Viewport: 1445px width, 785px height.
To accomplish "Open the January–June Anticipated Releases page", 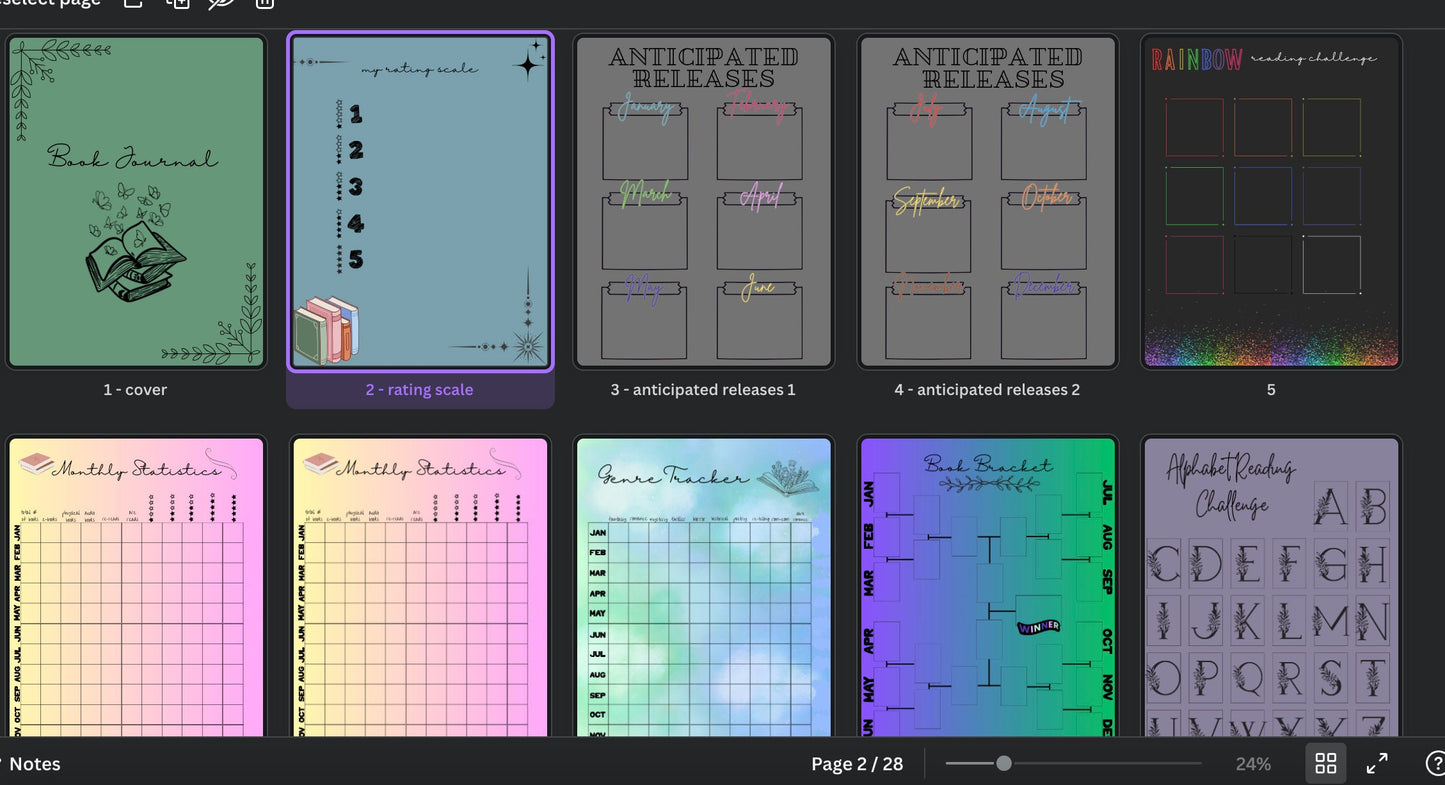I will click(704, 202).
